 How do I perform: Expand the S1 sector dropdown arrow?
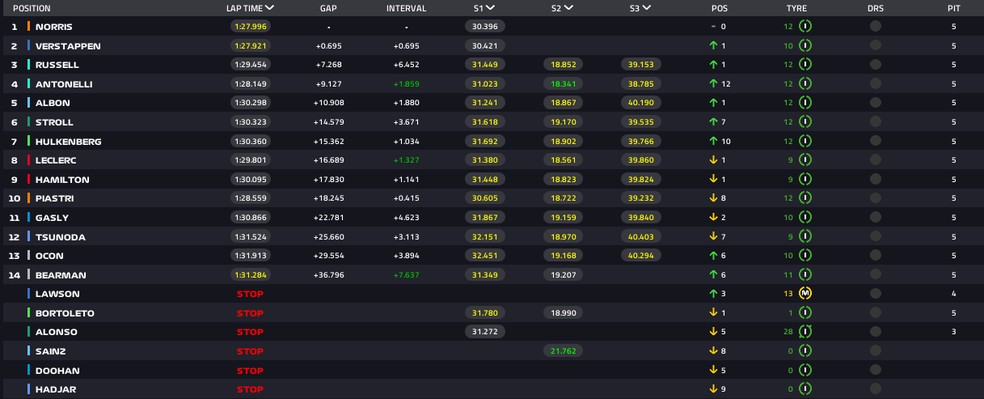(x=490, y=8)
